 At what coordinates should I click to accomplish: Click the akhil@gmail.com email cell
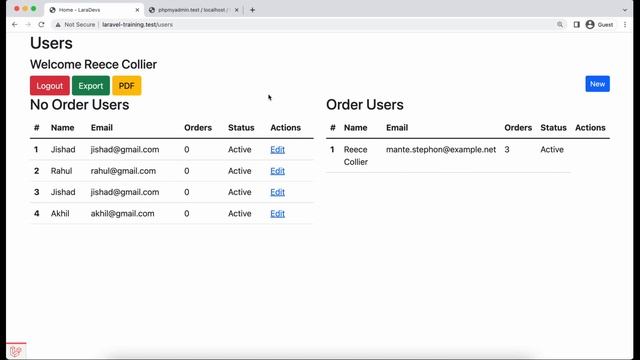click(x=122, y=213)
